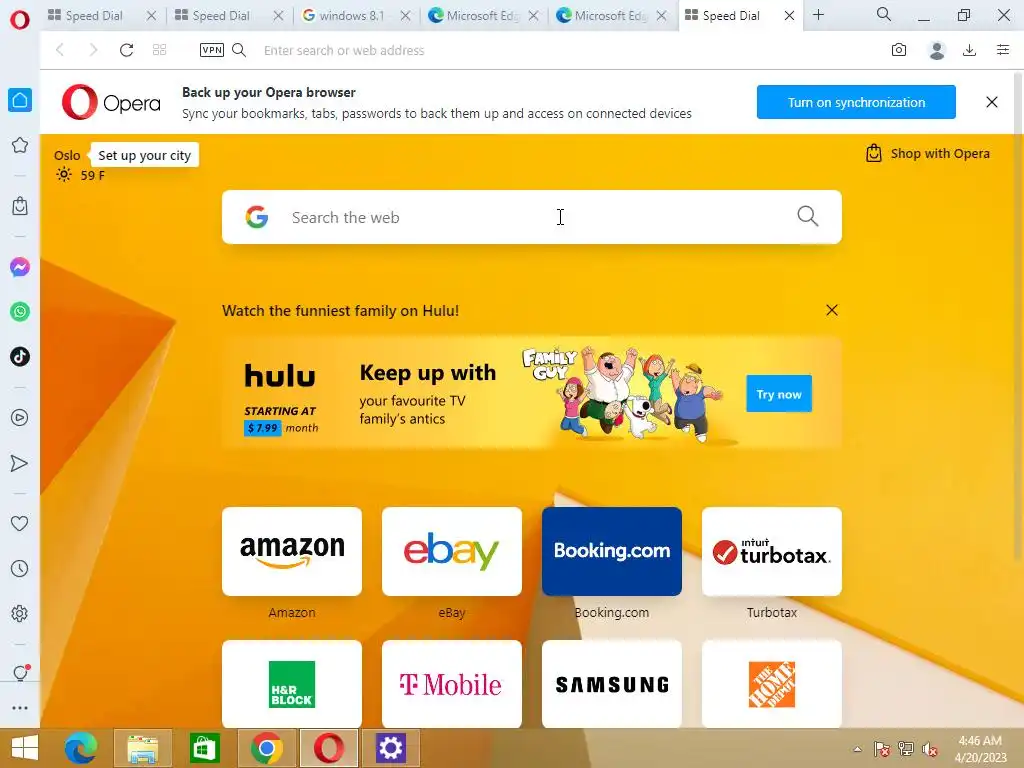Image resolution: width=1024 pixels, height=768 pixels.
Task: Open Bookmarks star in sidebar
Action: (x=20, y=145)
